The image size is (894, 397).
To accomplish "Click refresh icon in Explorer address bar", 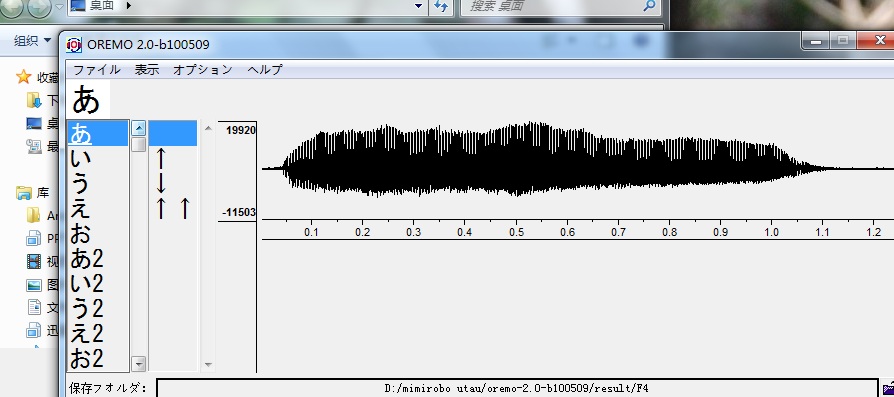I will [441, 6].
